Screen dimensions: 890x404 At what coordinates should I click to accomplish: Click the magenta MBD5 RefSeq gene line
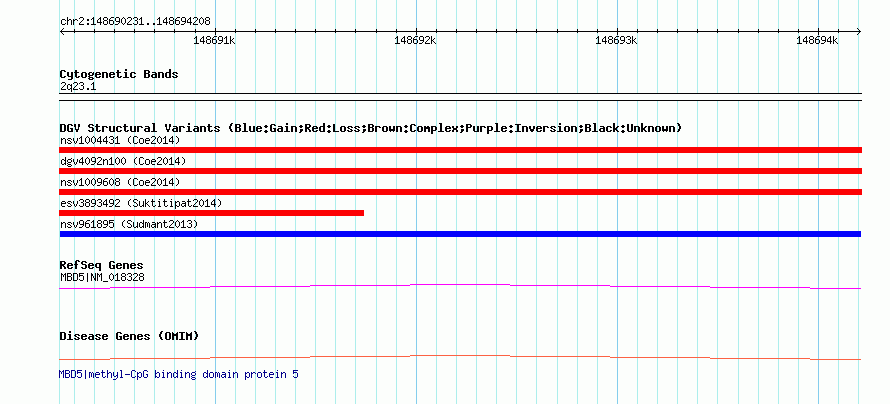[460, 287]
